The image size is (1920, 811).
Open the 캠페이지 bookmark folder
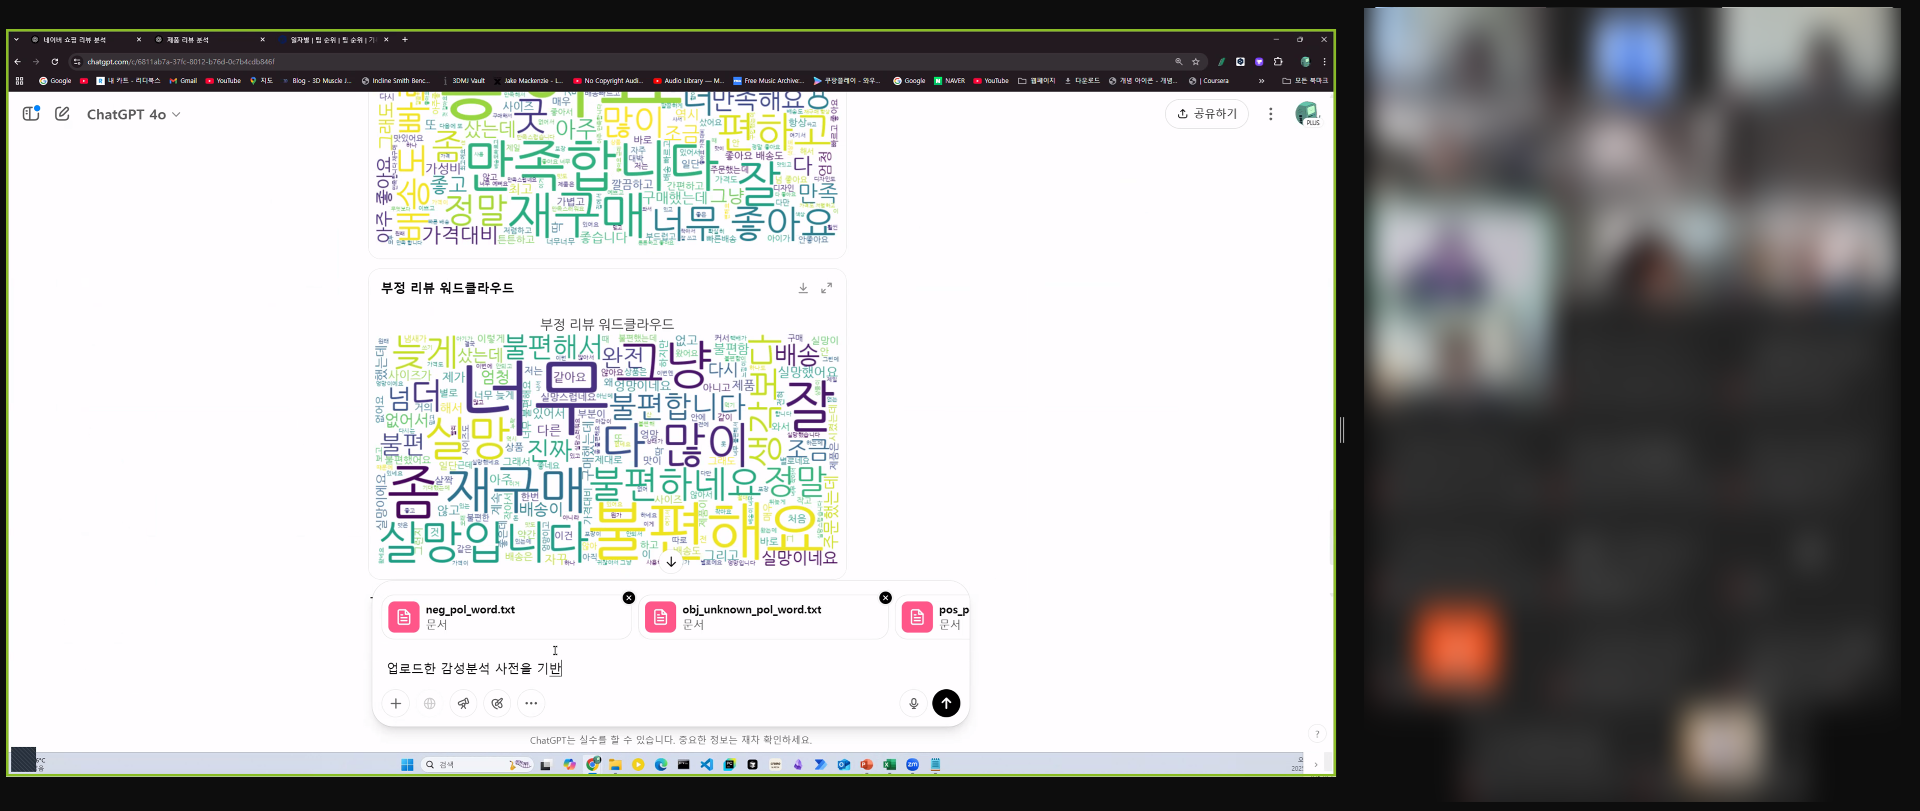pos(1037,81)
